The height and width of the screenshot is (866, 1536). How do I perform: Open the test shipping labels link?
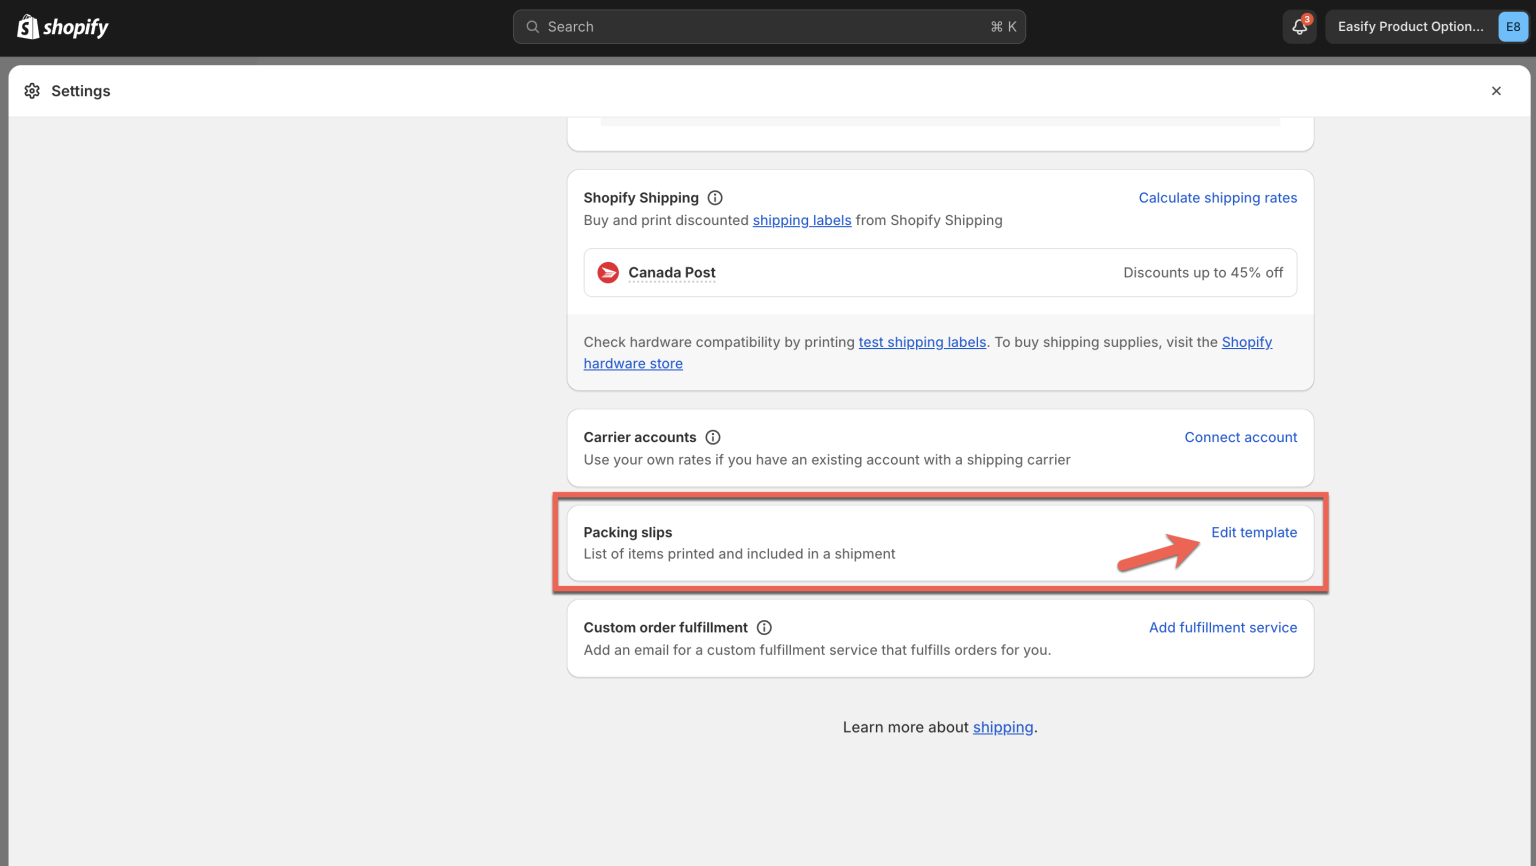pyautogui.click(x=922, y=342)
